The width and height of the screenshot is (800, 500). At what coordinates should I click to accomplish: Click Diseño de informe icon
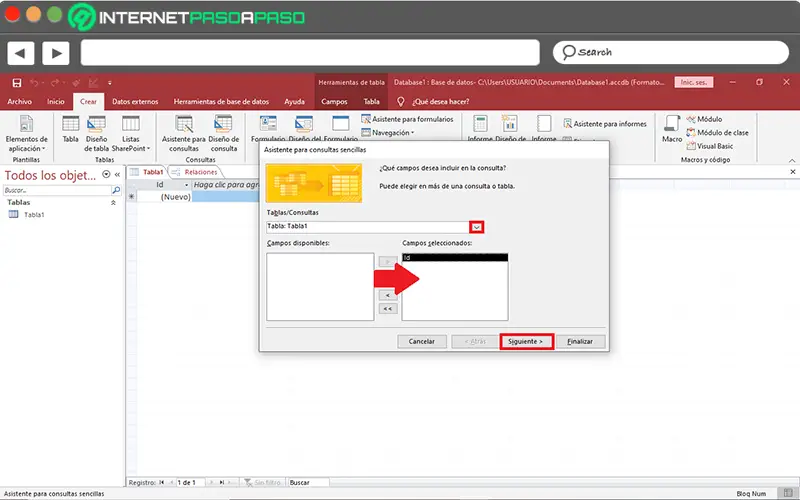(x=509, y=123)
